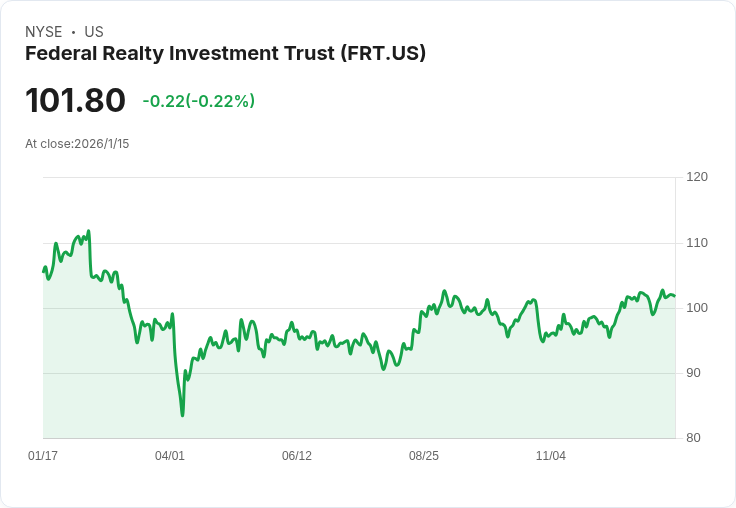Click the At close 2026/1/15 date text
Screen dimensions: 736x508
(77, 144)
